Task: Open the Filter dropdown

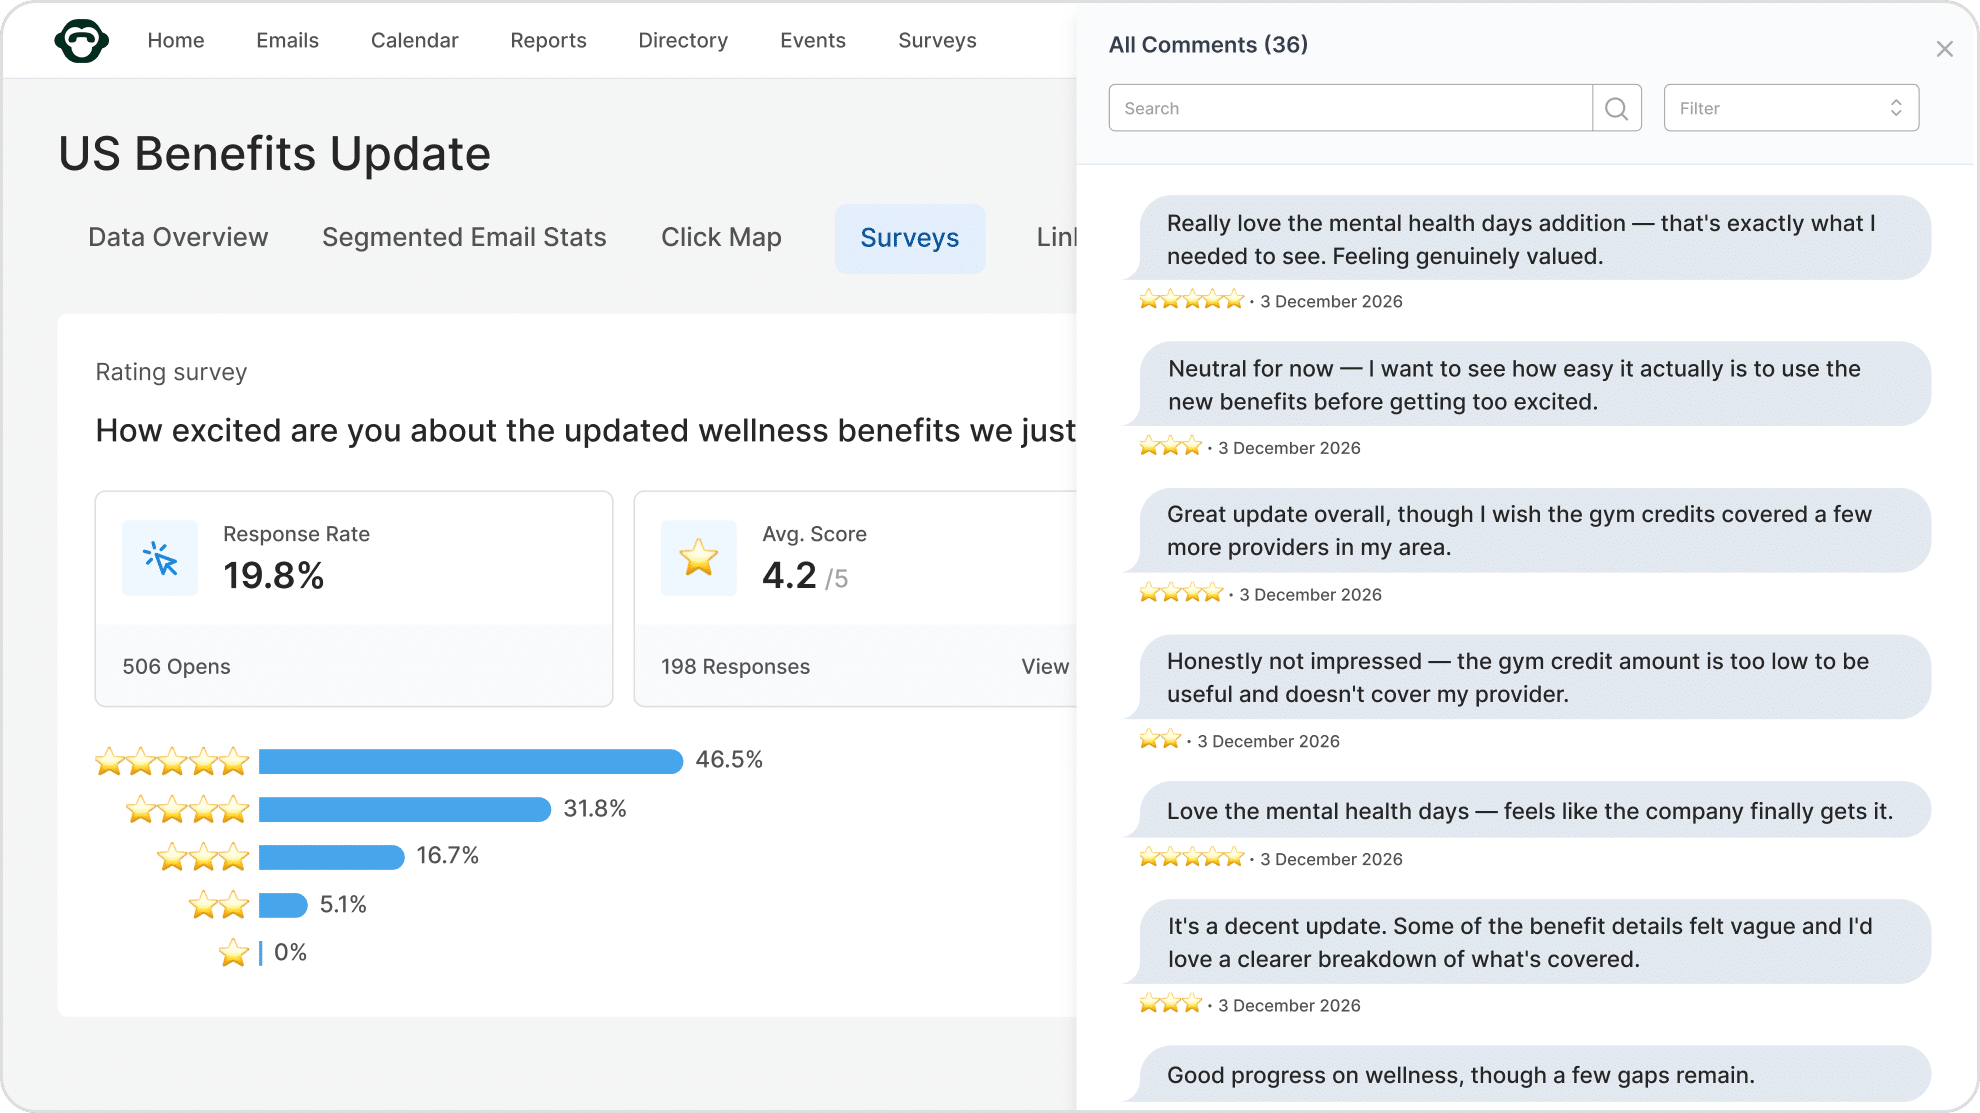Action: click(1790, 107)
